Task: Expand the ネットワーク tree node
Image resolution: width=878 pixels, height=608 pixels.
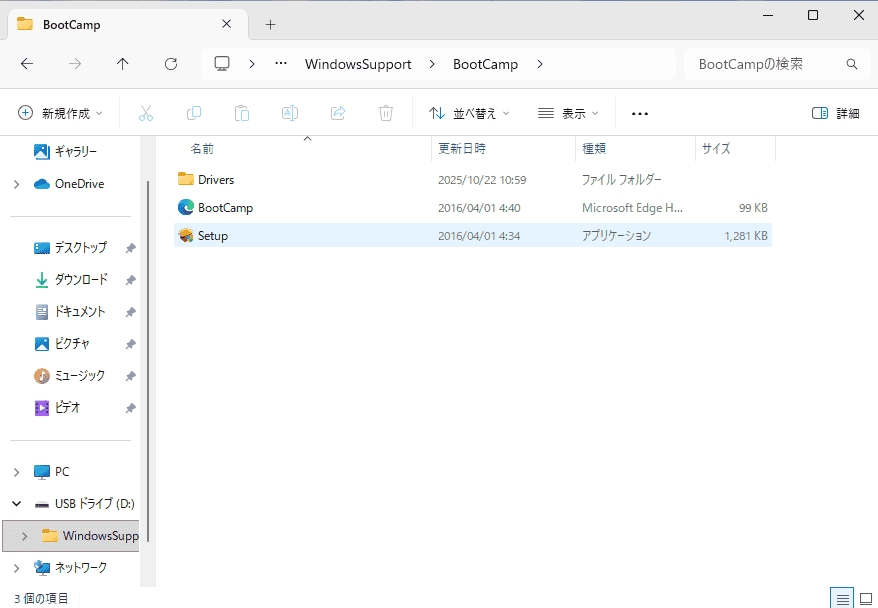Action: [17, 568]
